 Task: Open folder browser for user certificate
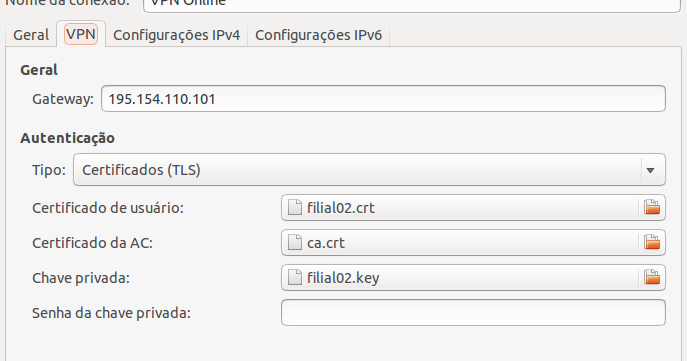coord(652,207)
